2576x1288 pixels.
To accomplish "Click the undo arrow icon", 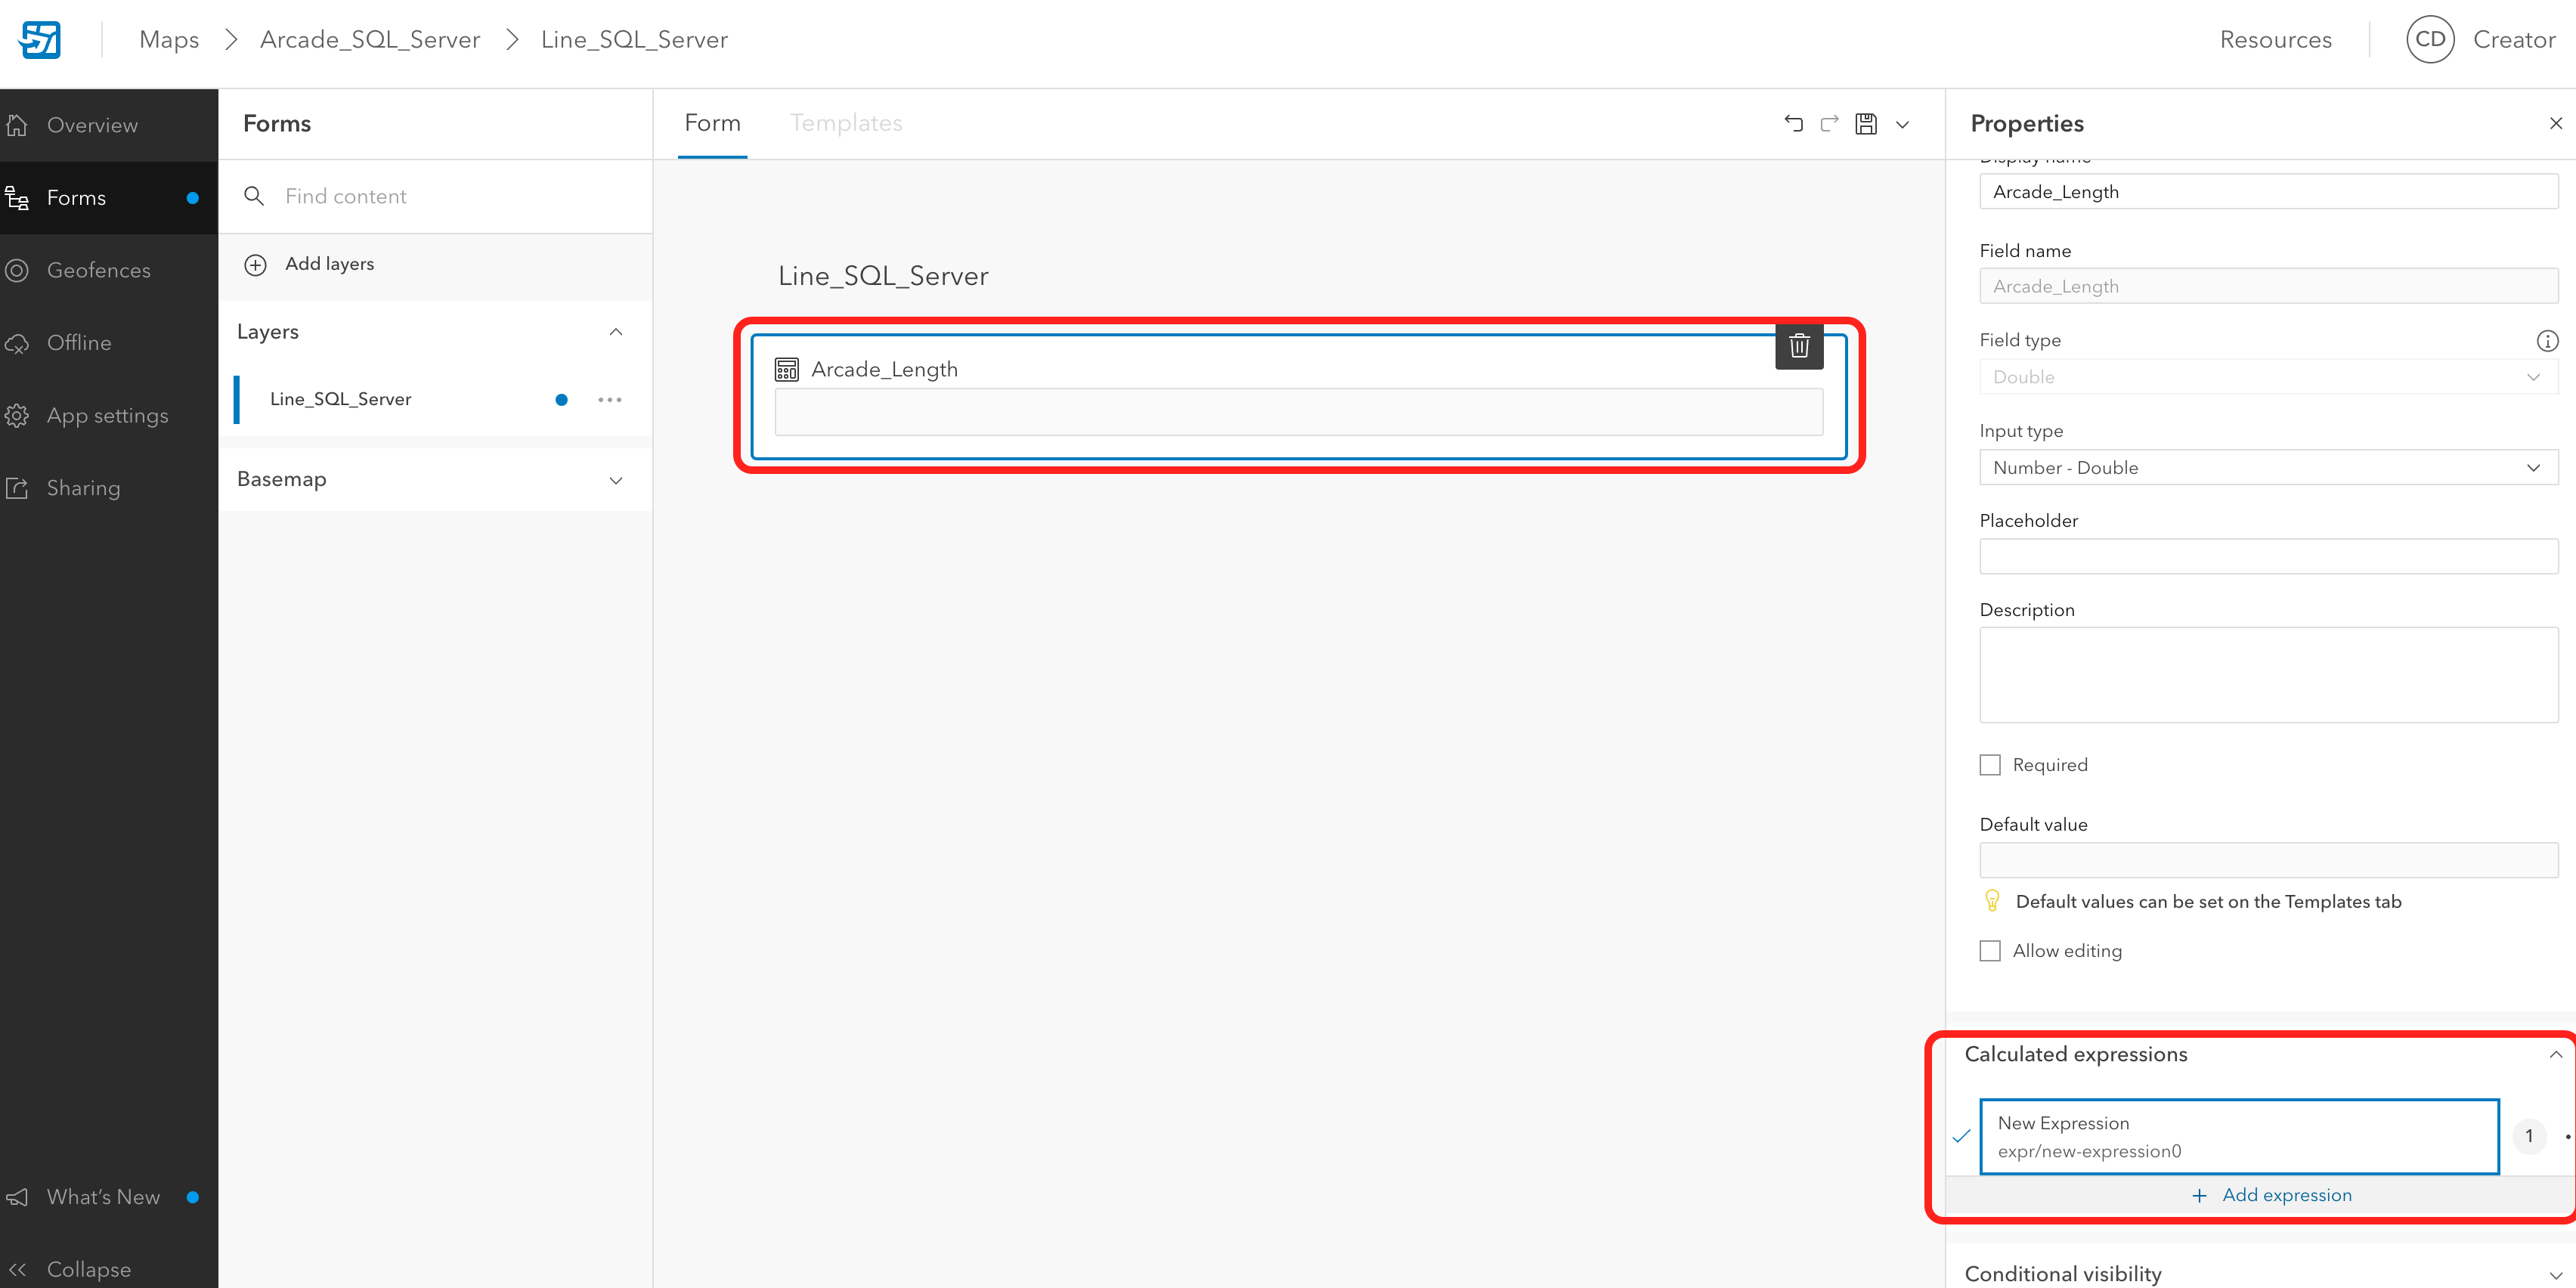I will point(1793,124).
